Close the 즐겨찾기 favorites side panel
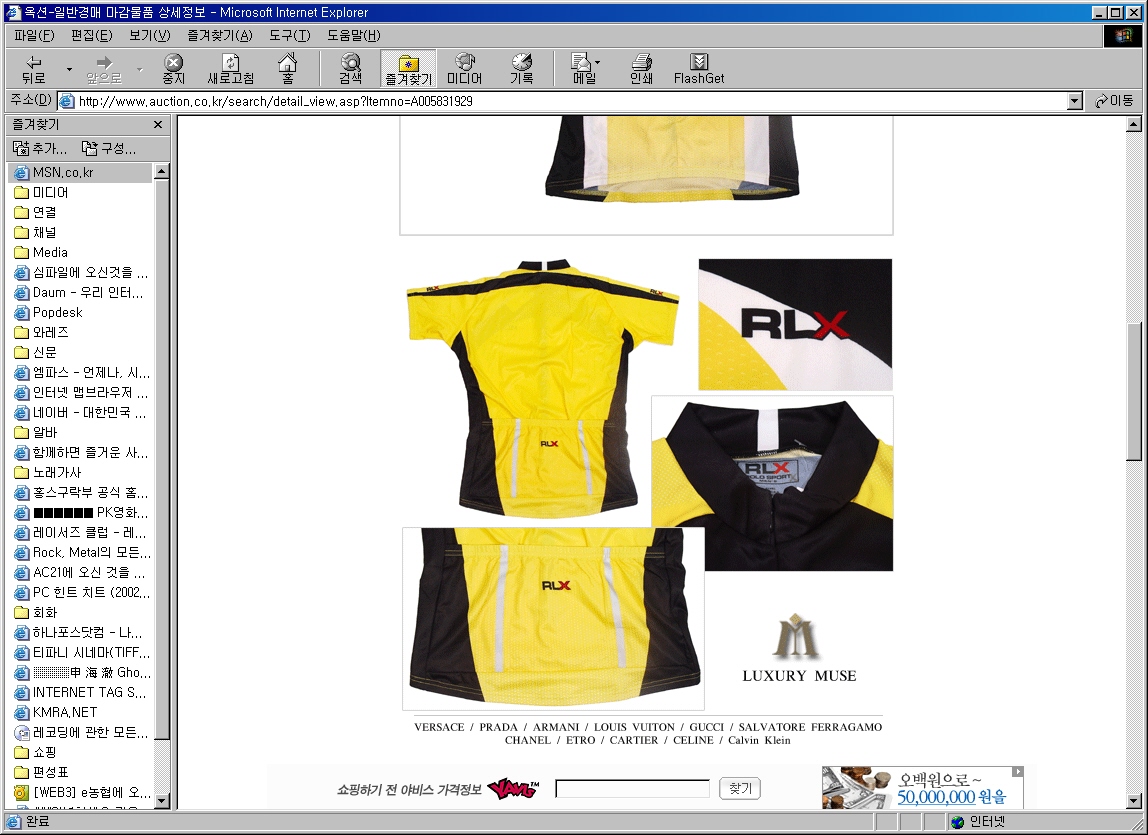 [x=157, y=125]
